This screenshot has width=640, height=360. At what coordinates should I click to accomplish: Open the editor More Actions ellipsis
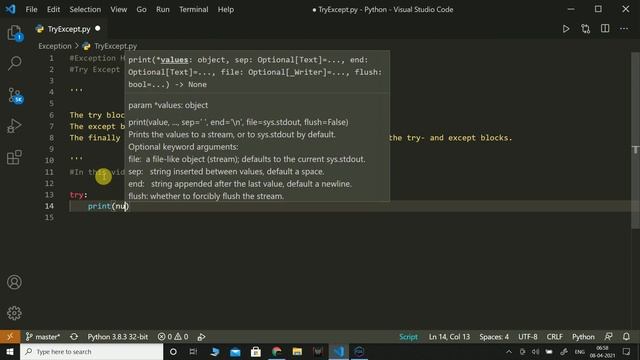pyautogui.click(x=624, y=29)
